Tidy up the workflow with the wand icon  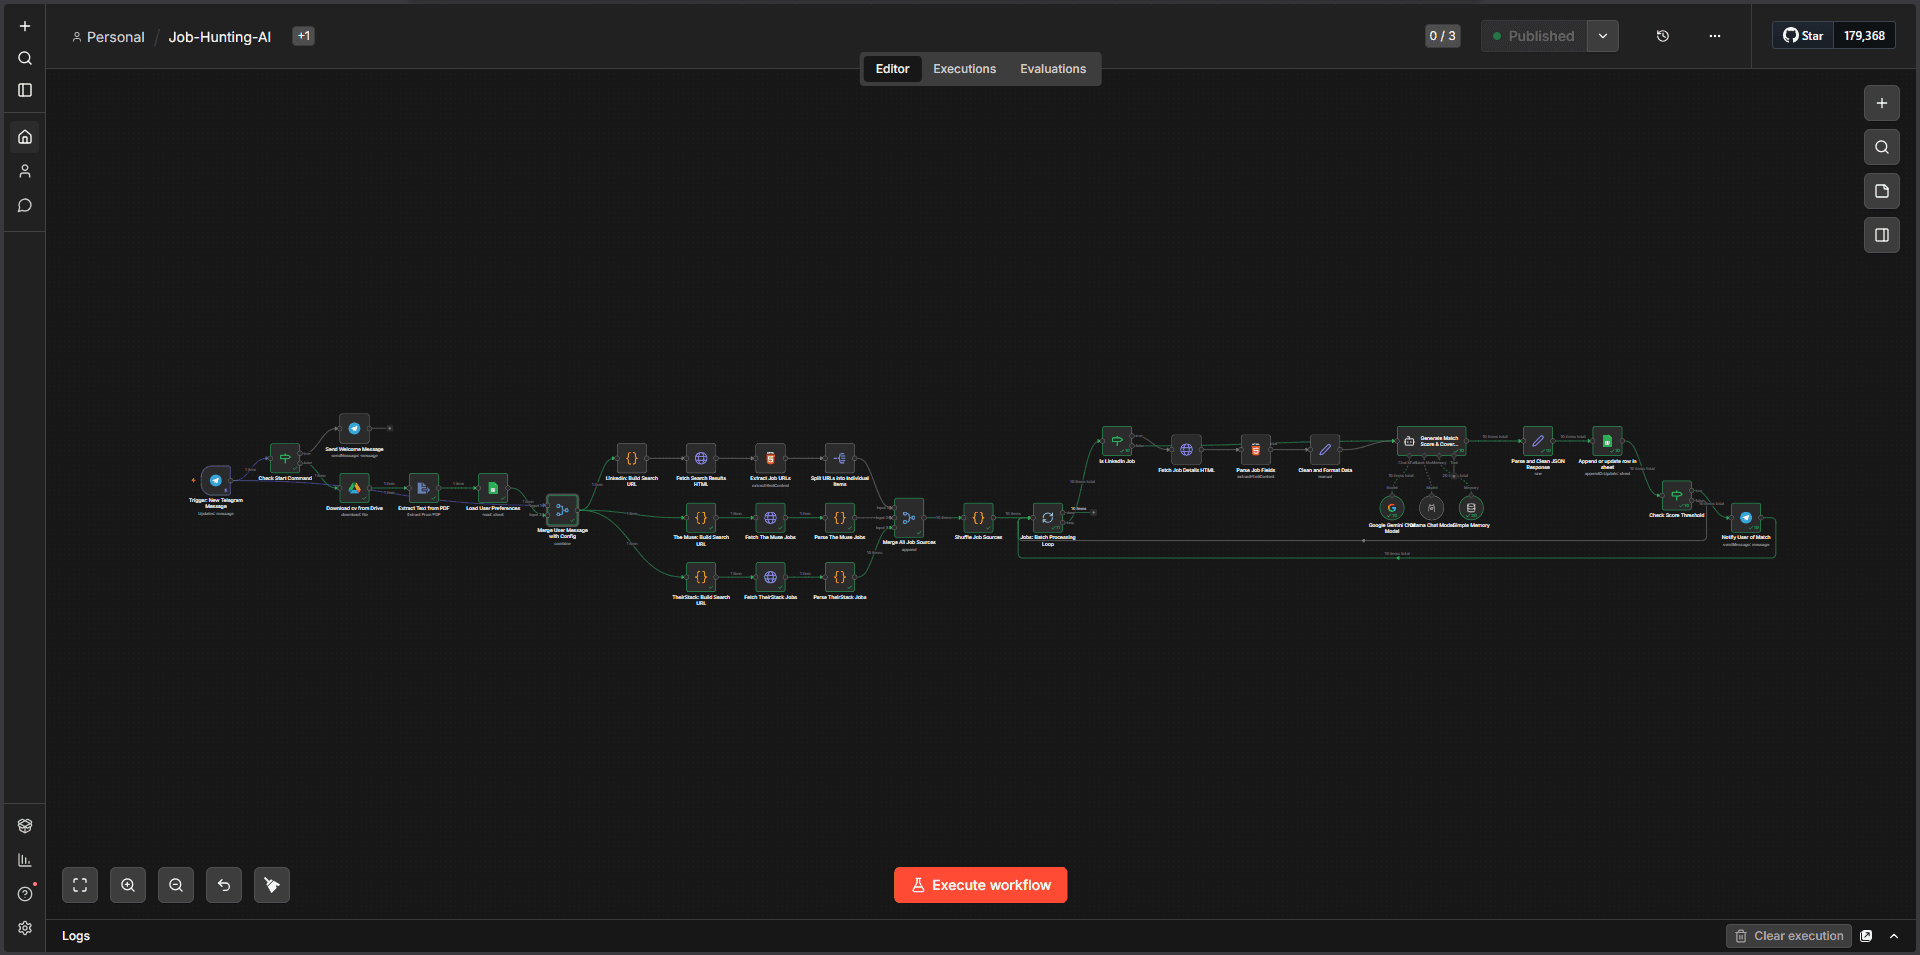pos(272,885)
